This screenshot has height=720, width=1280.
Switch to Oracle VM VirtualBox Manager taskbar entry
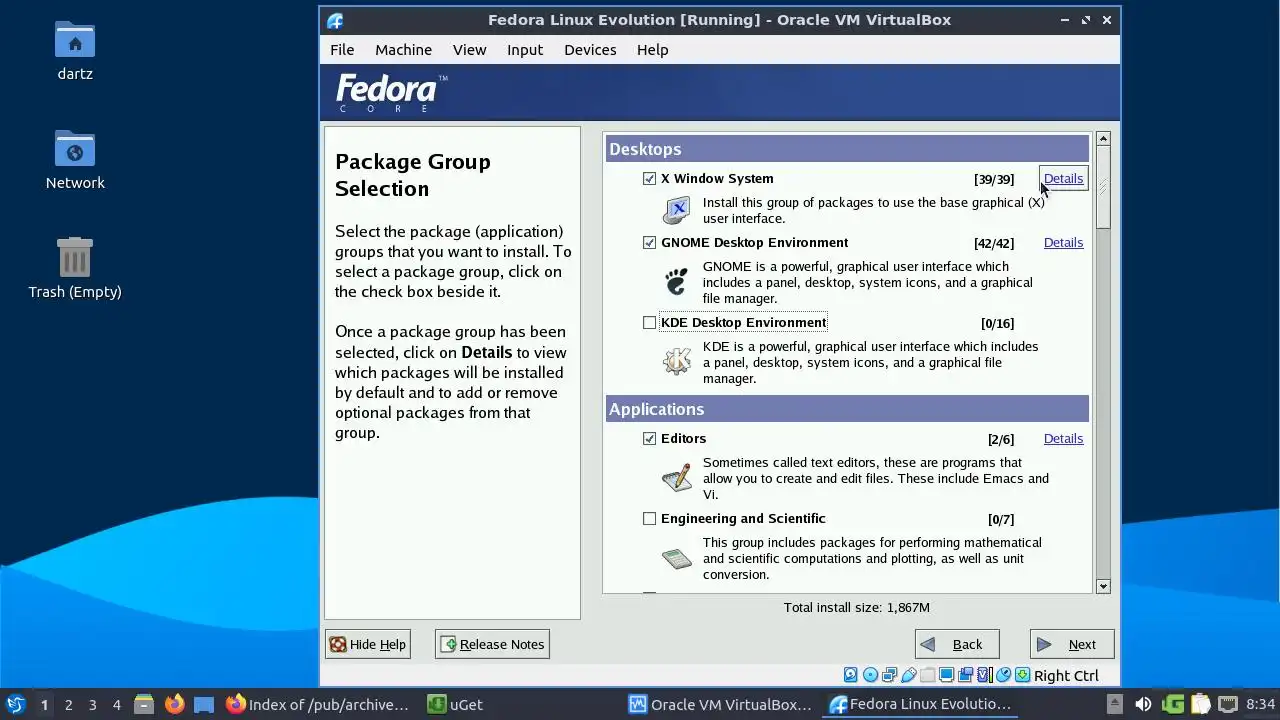pos(720,704)
